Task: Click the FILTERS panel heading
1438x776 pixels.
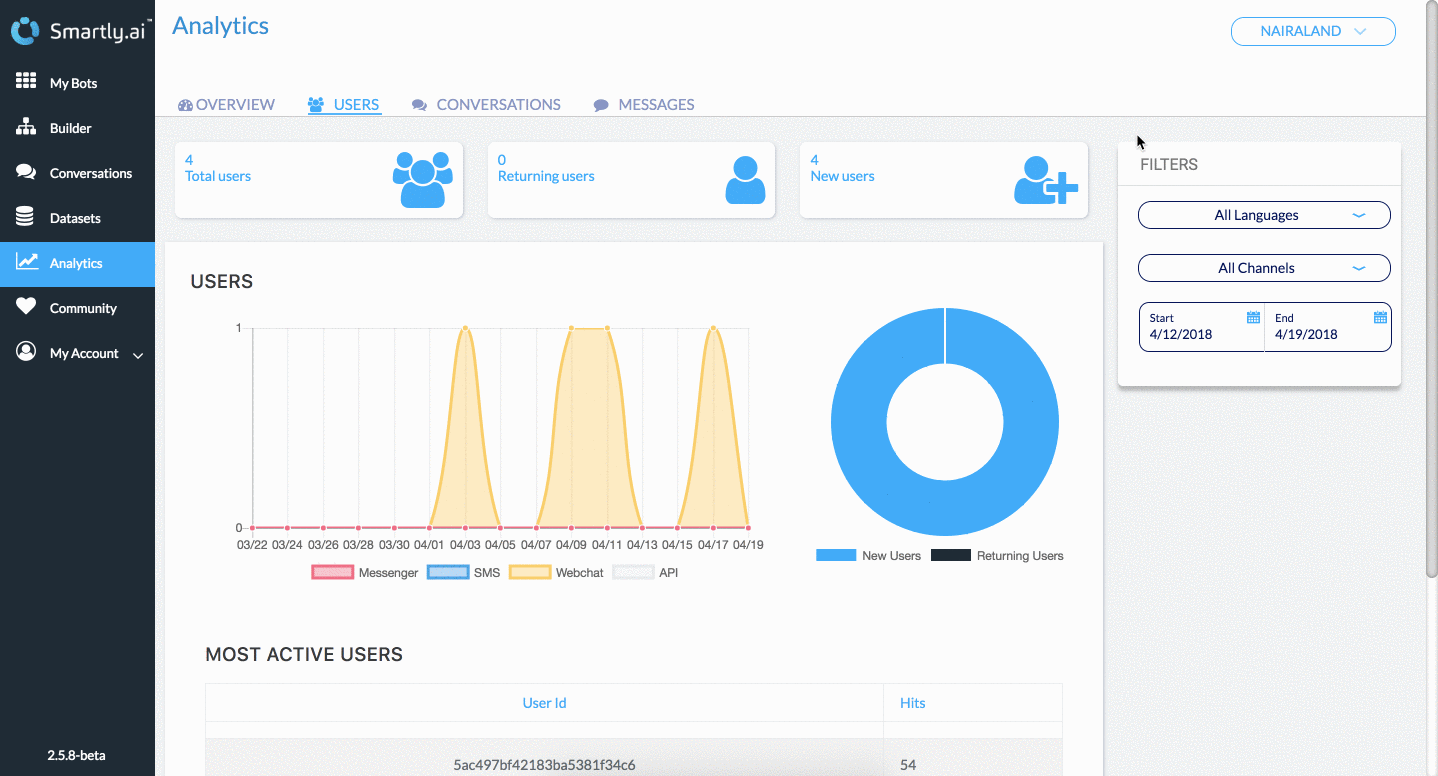Action: coord(1169,164)
